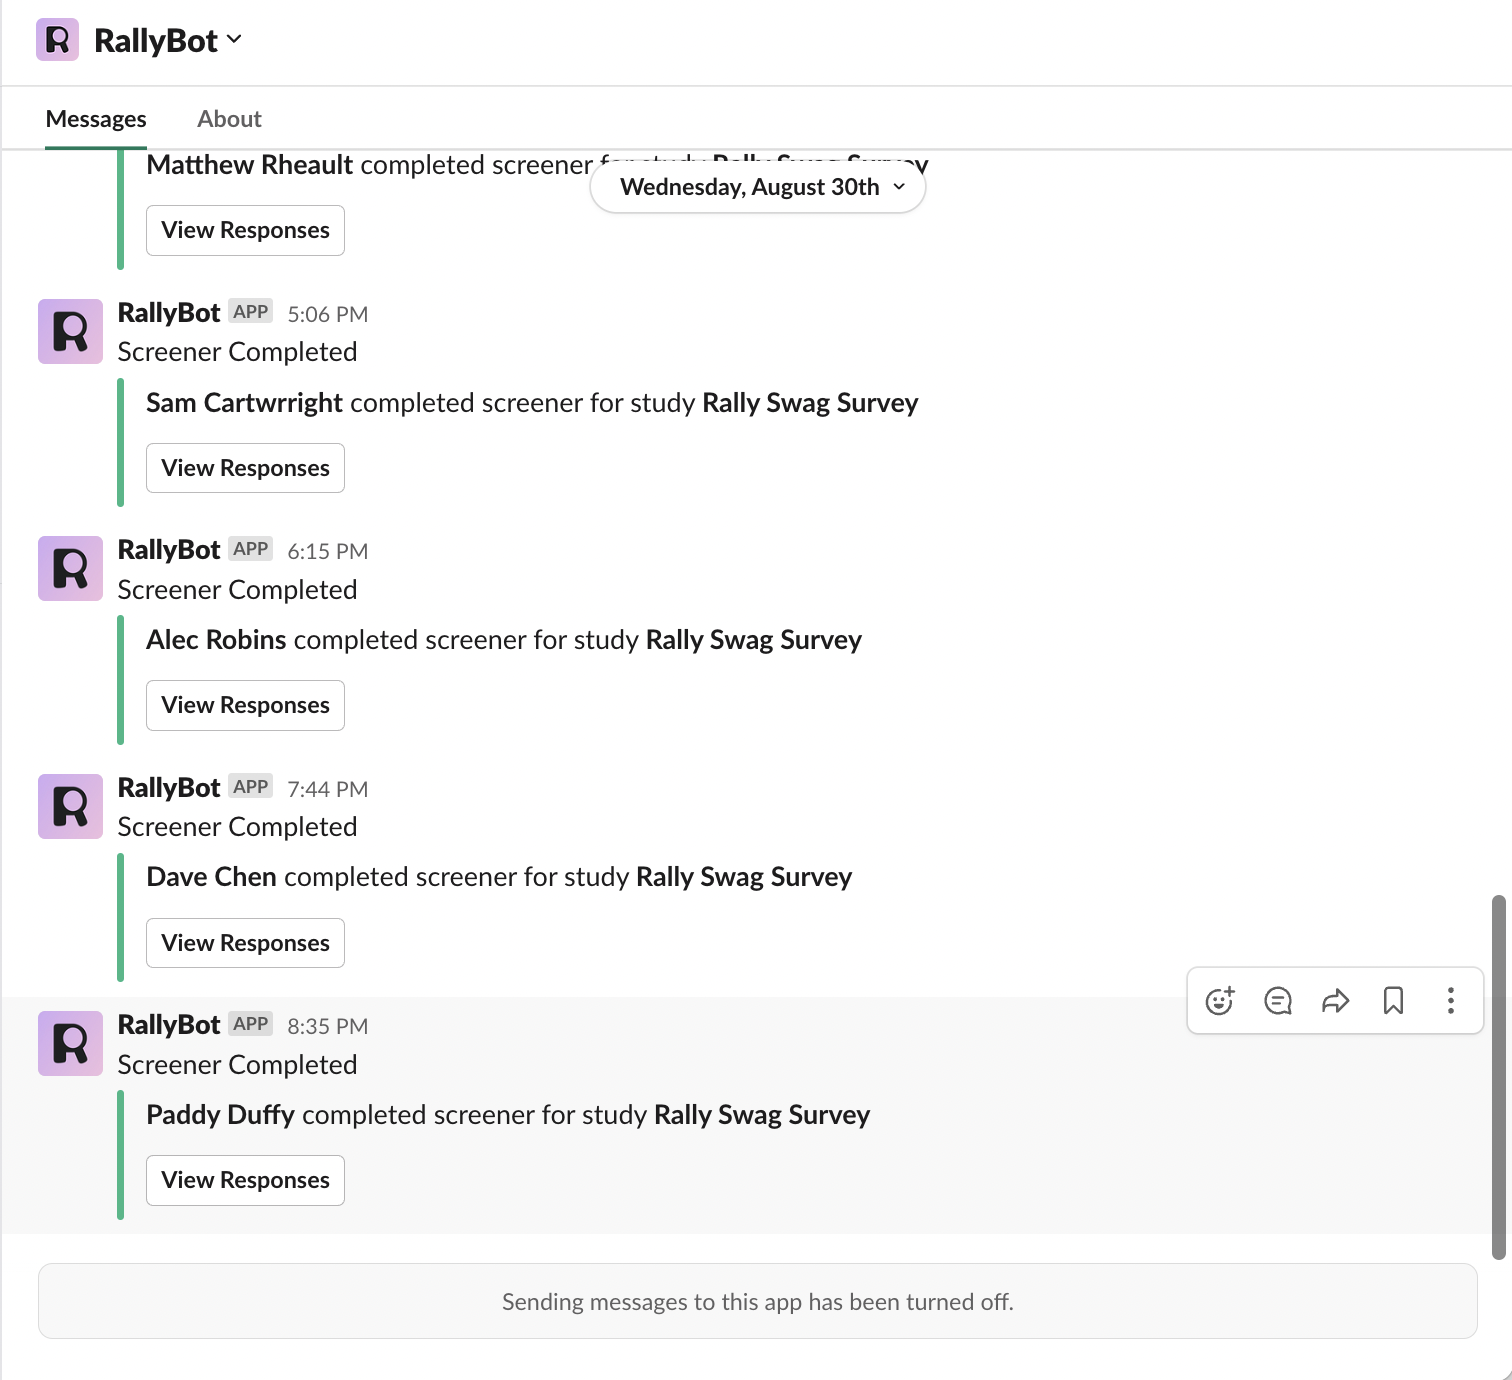View Responses for Sam Cartwrright
1512x1380 pixels.
pyautogui.click(x=245, y=468)
